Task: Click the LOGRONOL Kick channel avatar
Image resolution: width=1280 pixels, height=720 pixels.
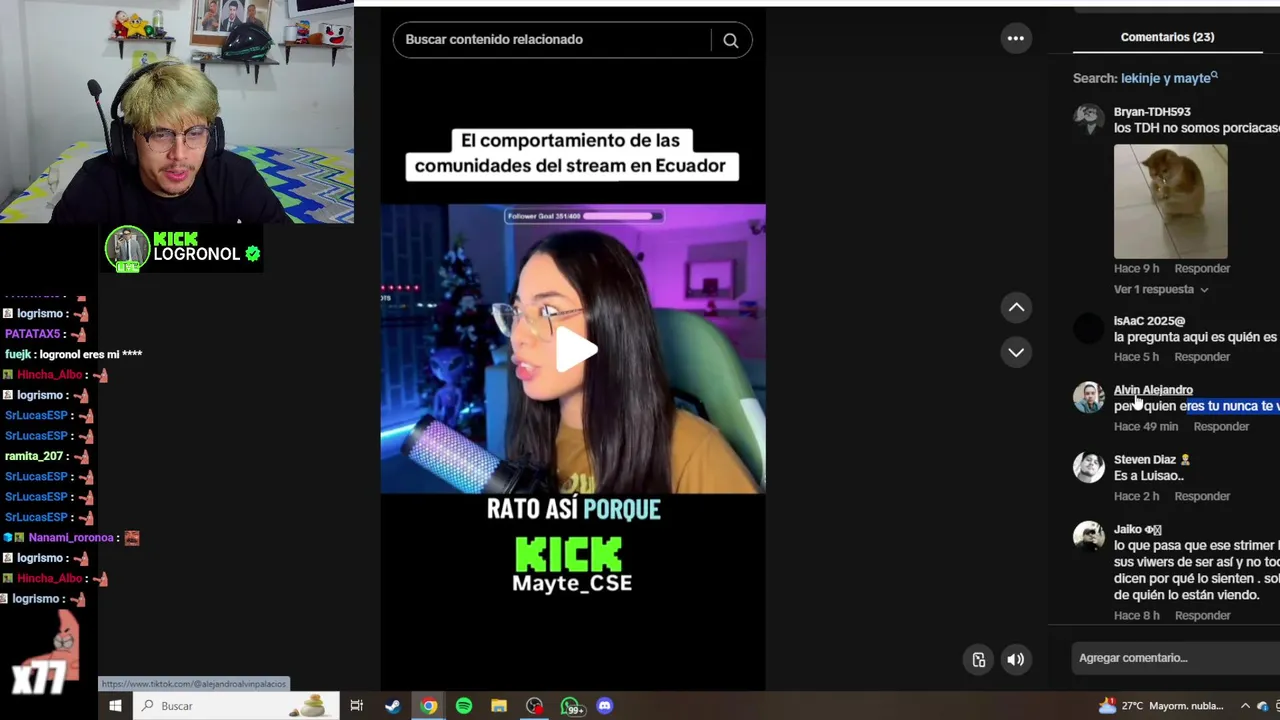Action: [127, 249]
